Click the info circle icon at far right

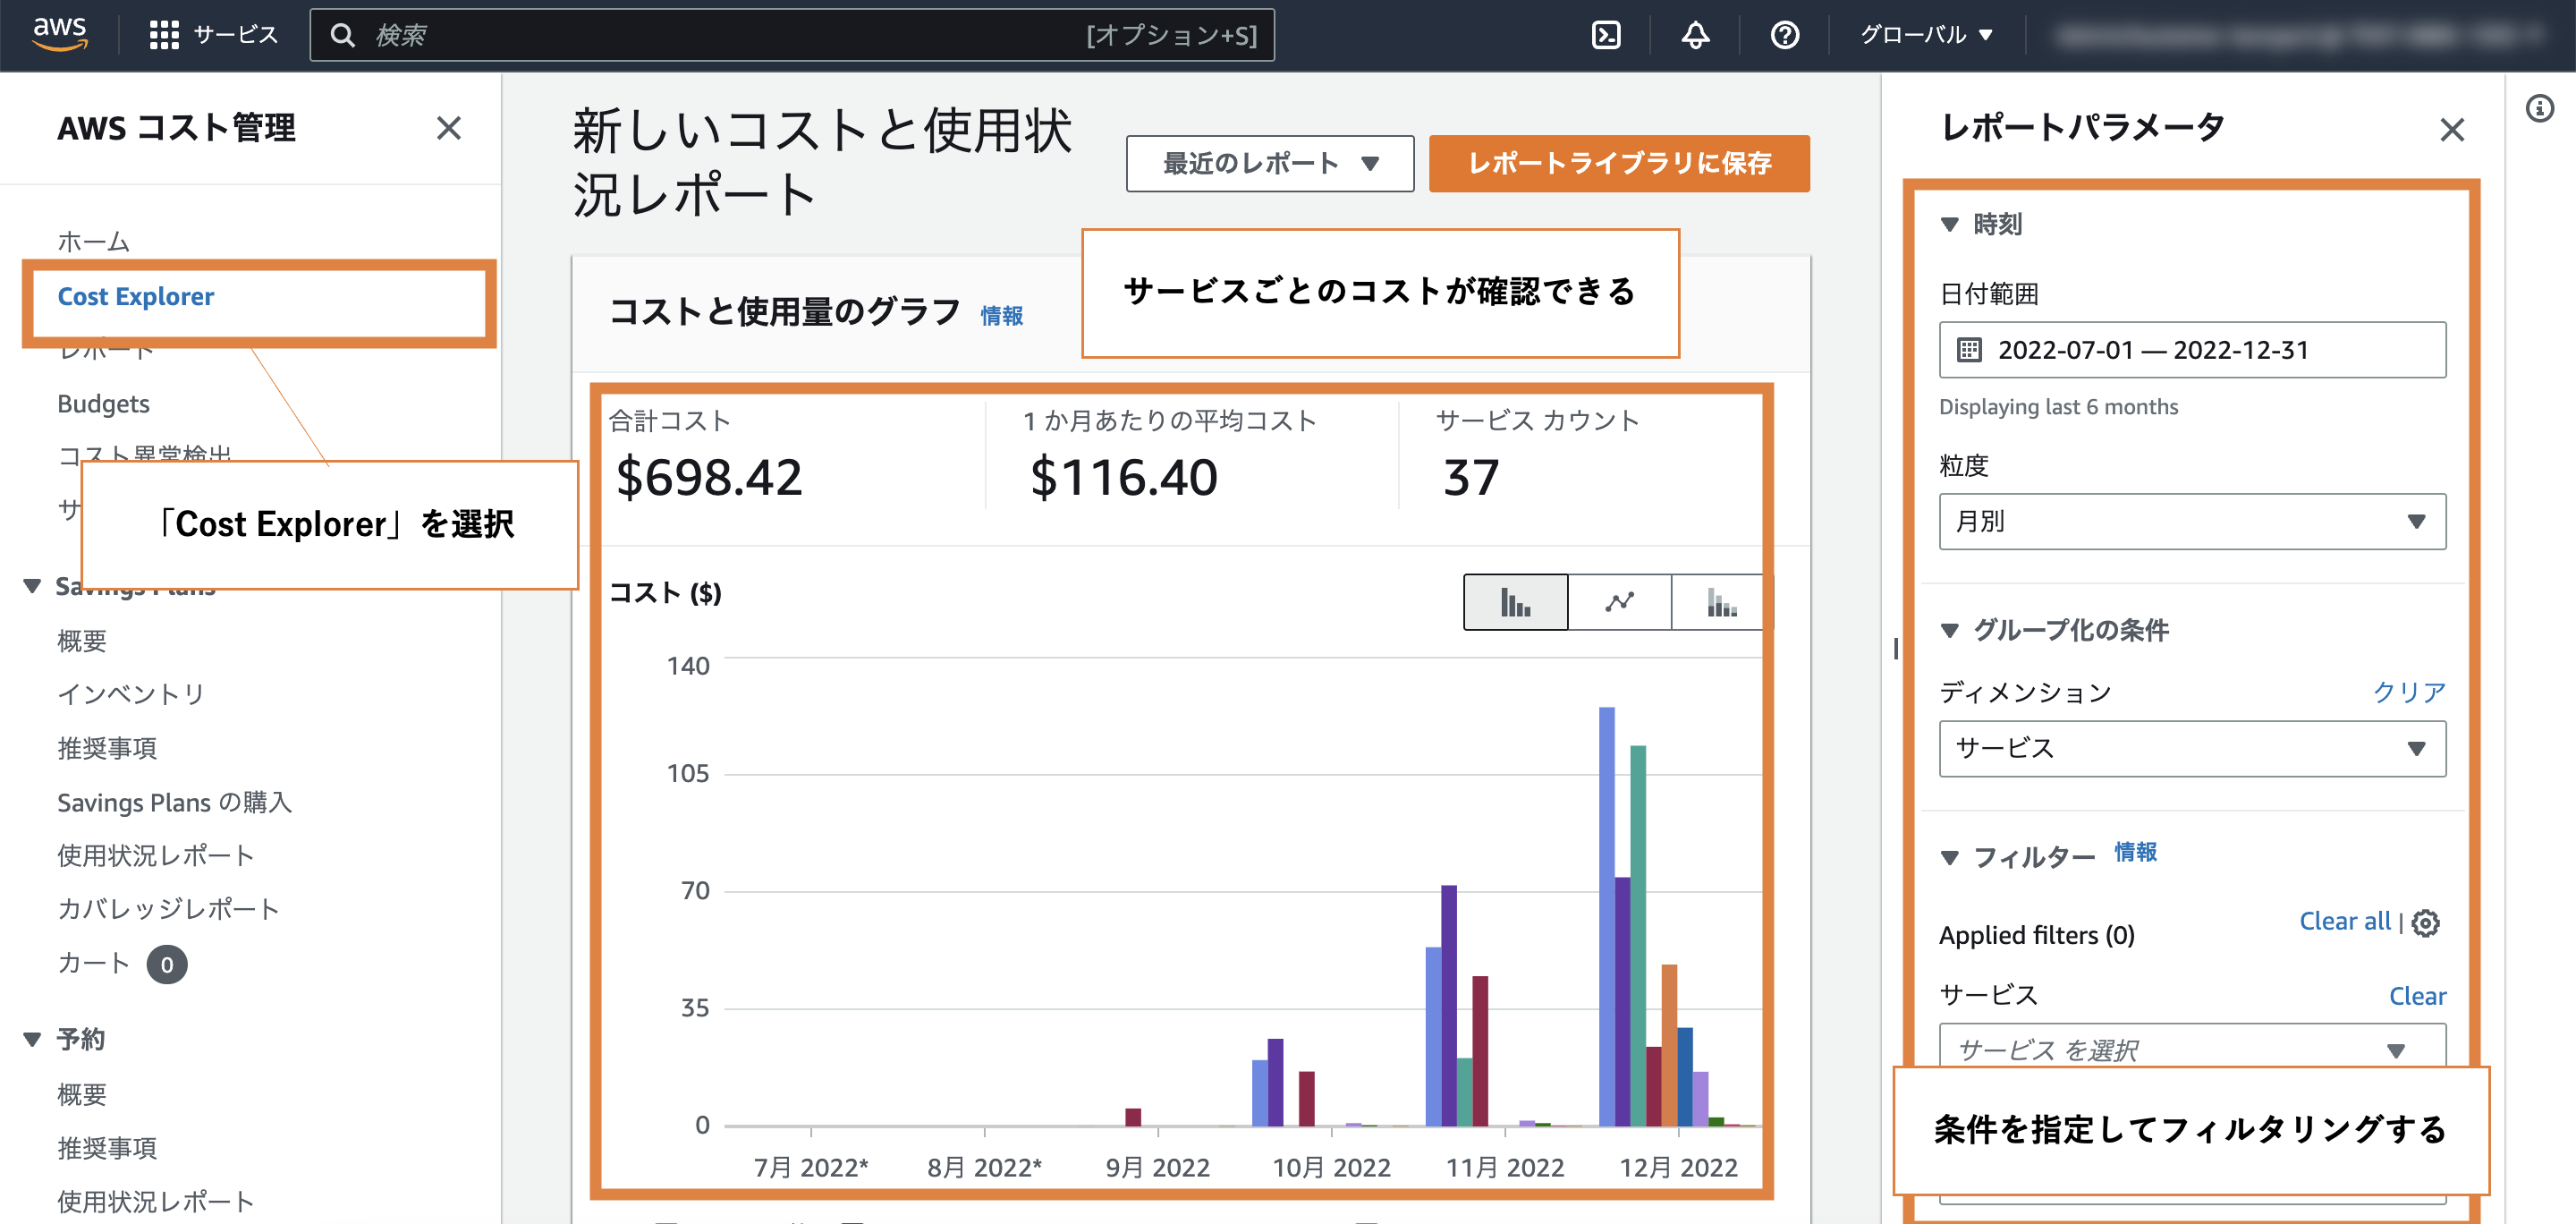click(2540, 108)
